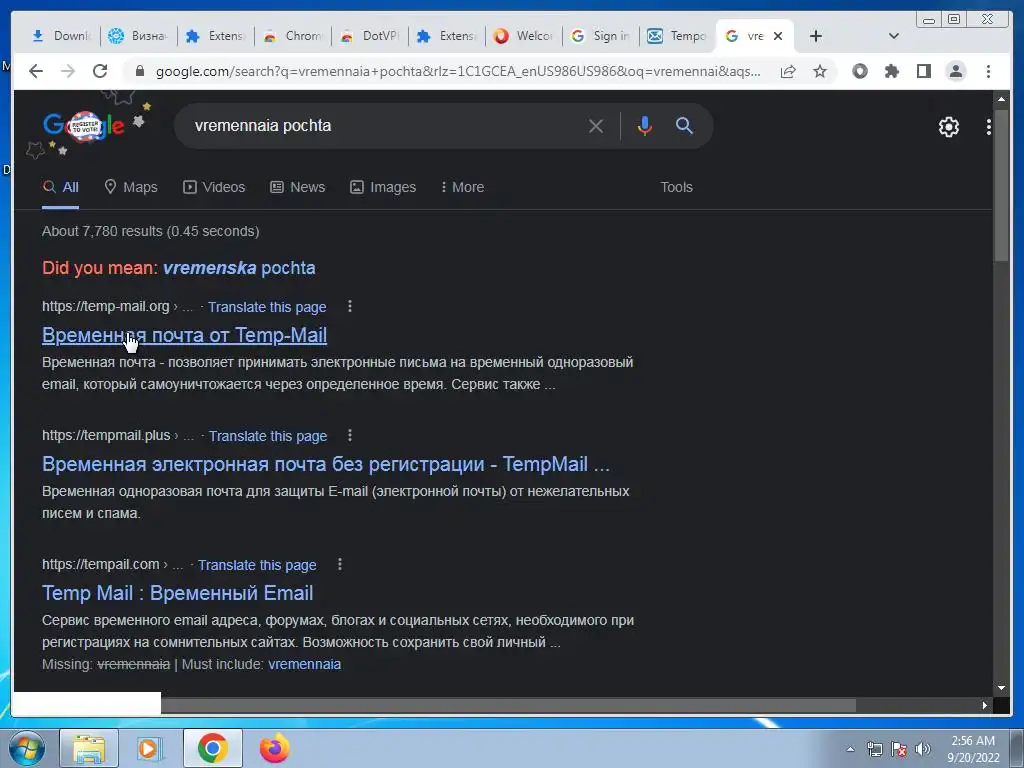Image resolution: width=1024 pixels, height=768 pixels.
Task: Select the All results tab
Action: tap(61, 187)
